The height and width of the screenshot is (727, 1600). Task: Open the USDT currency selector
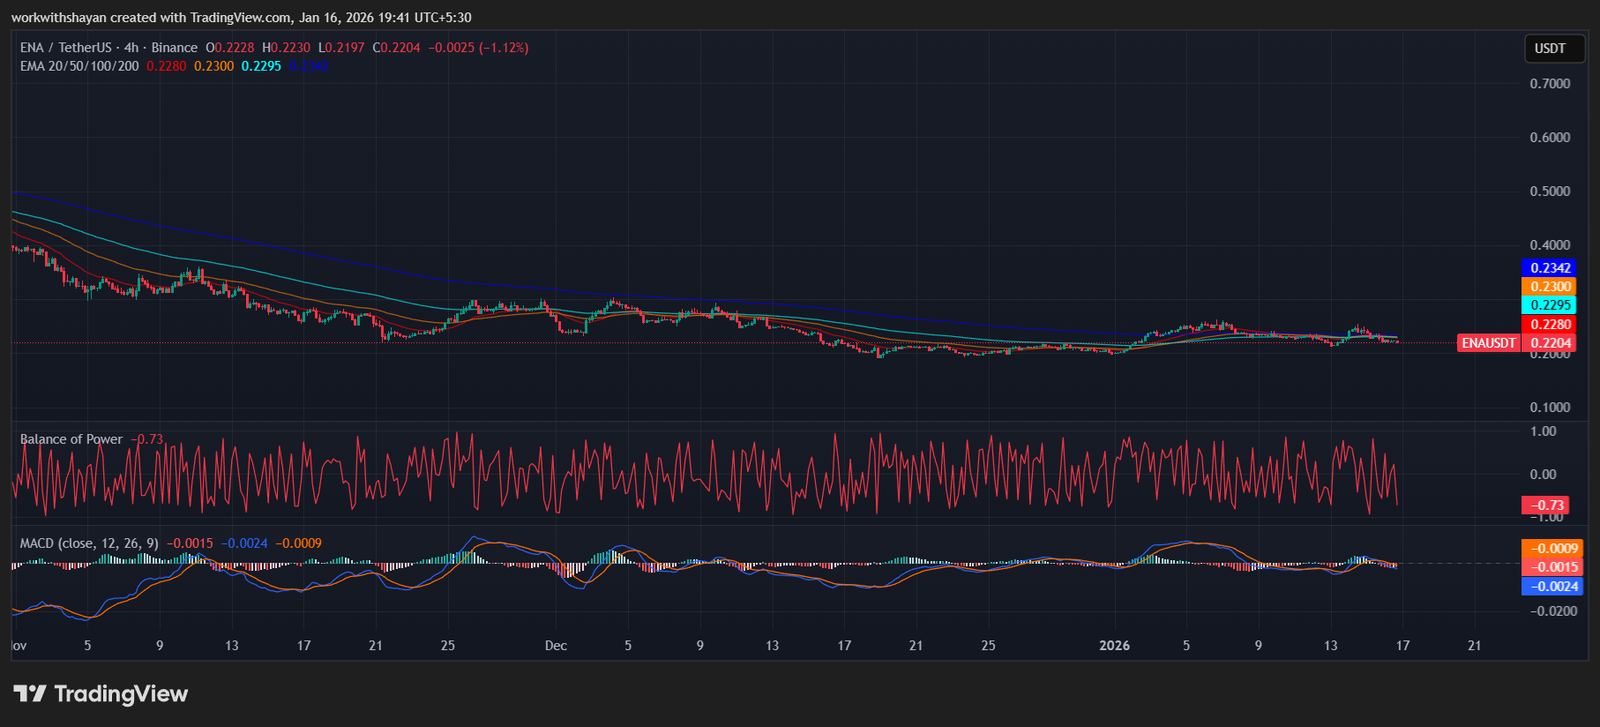[x=1550, y=48]
